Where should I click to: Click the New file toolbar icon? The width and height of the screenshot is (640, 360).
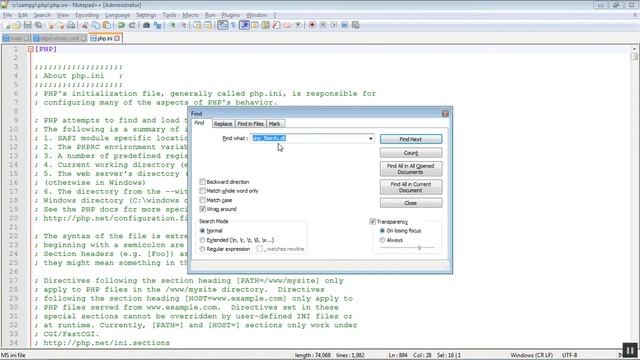(7, 25)
